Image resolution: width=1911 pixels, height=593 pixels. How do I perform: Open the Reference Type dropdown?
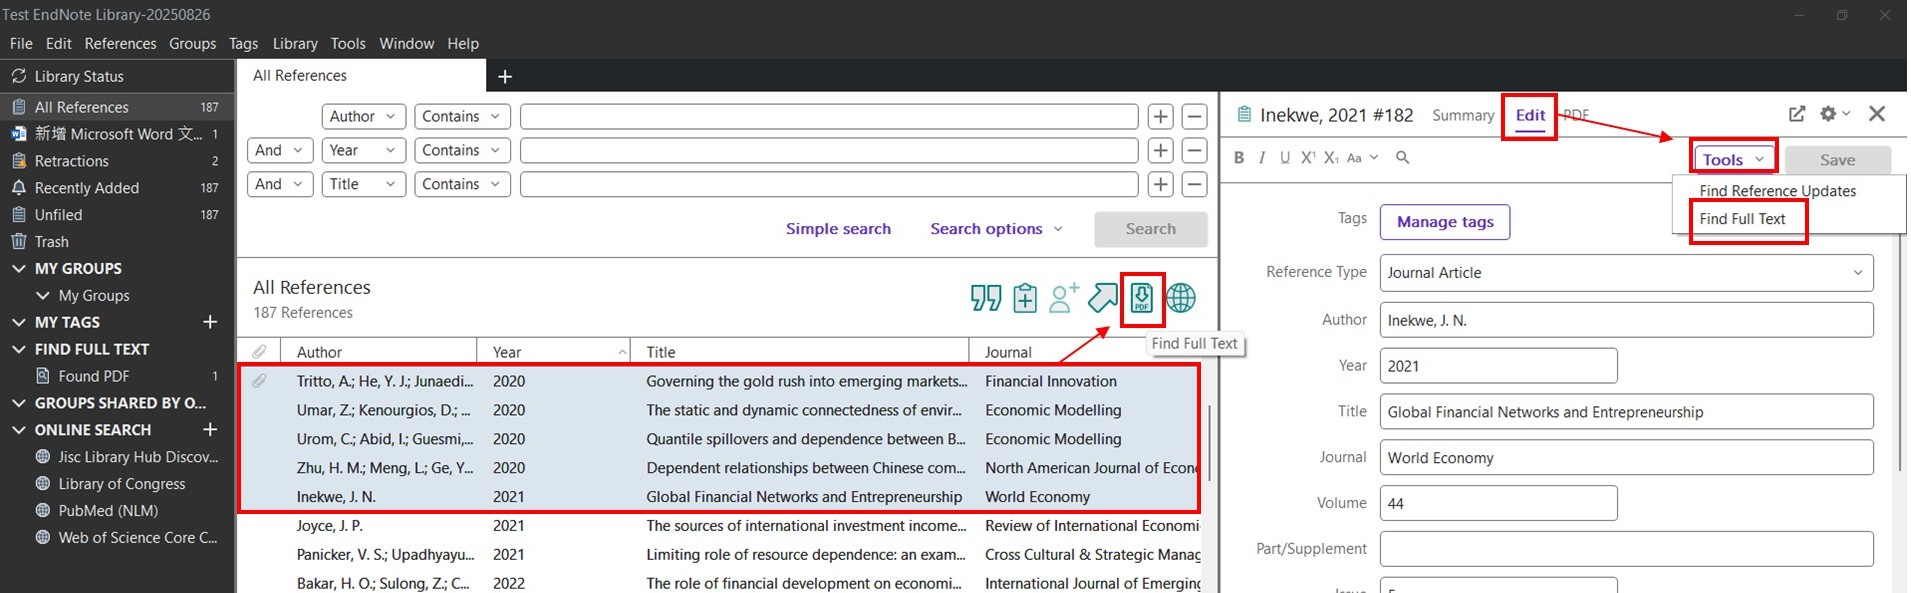click(1626, 273)
